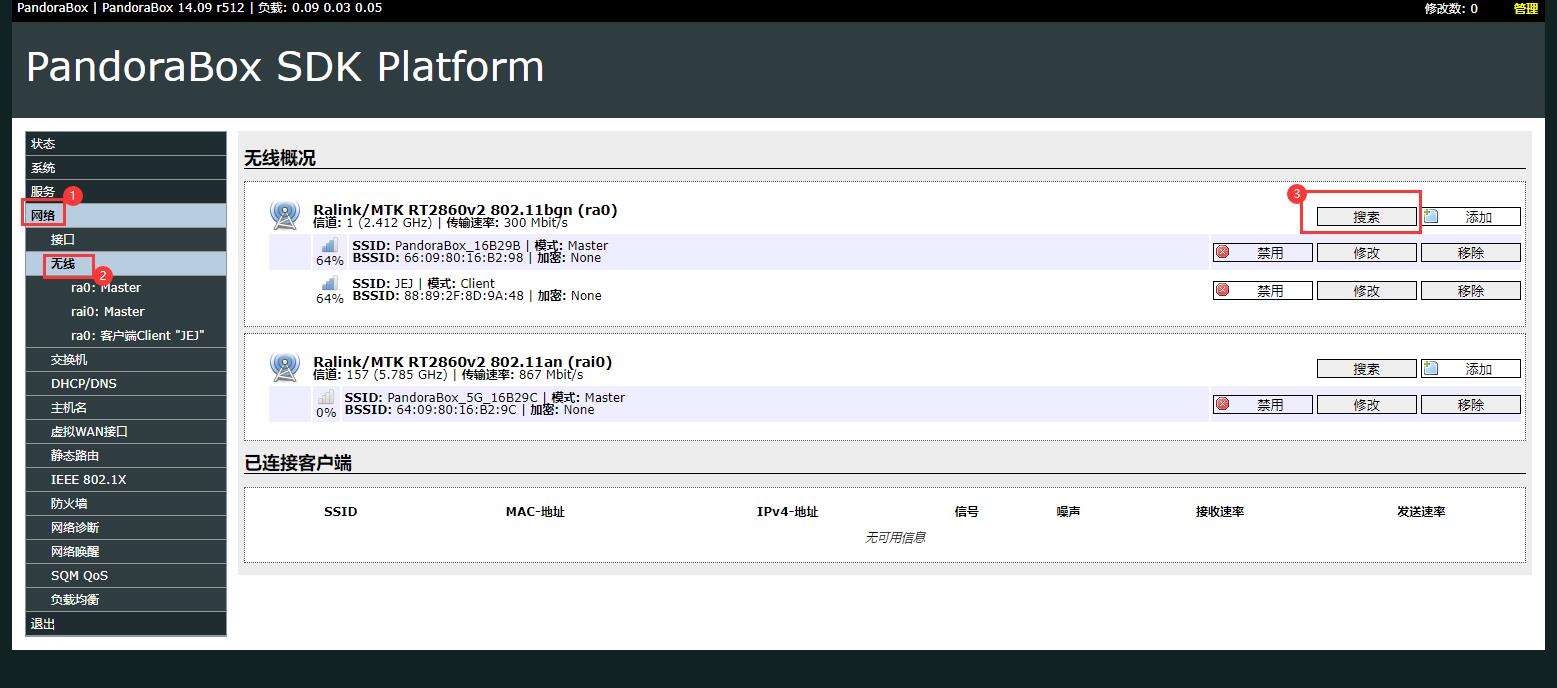Click BSSID 66:09:80:16:B2:98 text

click(438, 258)
